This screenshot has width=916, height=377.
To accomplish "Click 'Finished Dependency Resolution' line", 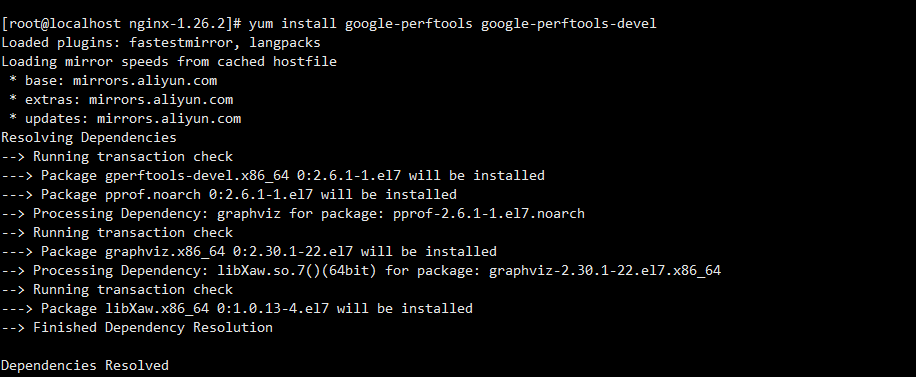I will tap(137, 327).
